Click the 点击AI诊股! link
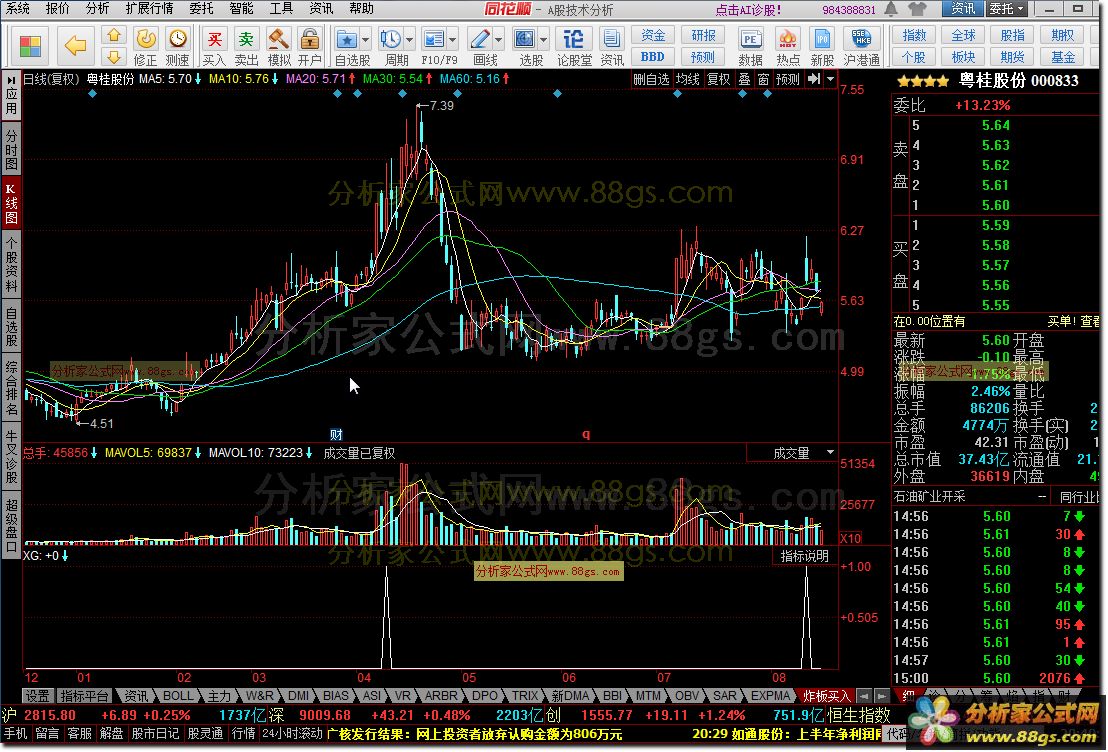1108x752 pixels. [748, 9]
